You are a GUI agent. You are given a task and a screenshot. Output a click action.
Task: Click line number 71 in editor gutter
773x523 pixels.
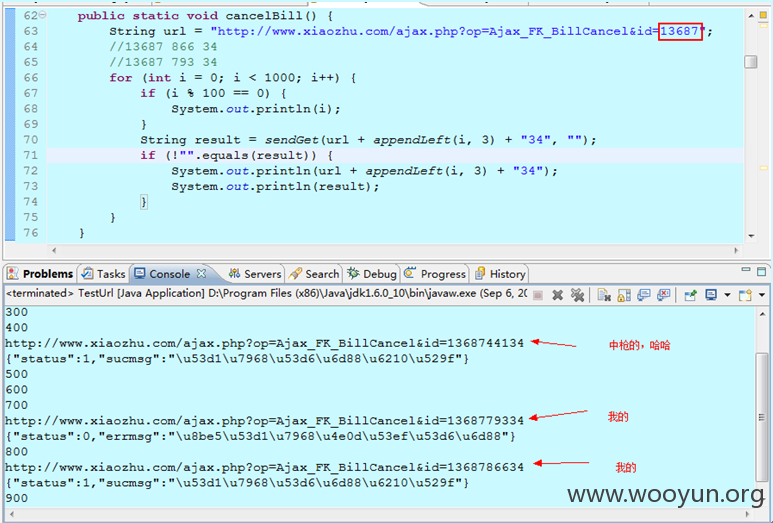[31, 155]
